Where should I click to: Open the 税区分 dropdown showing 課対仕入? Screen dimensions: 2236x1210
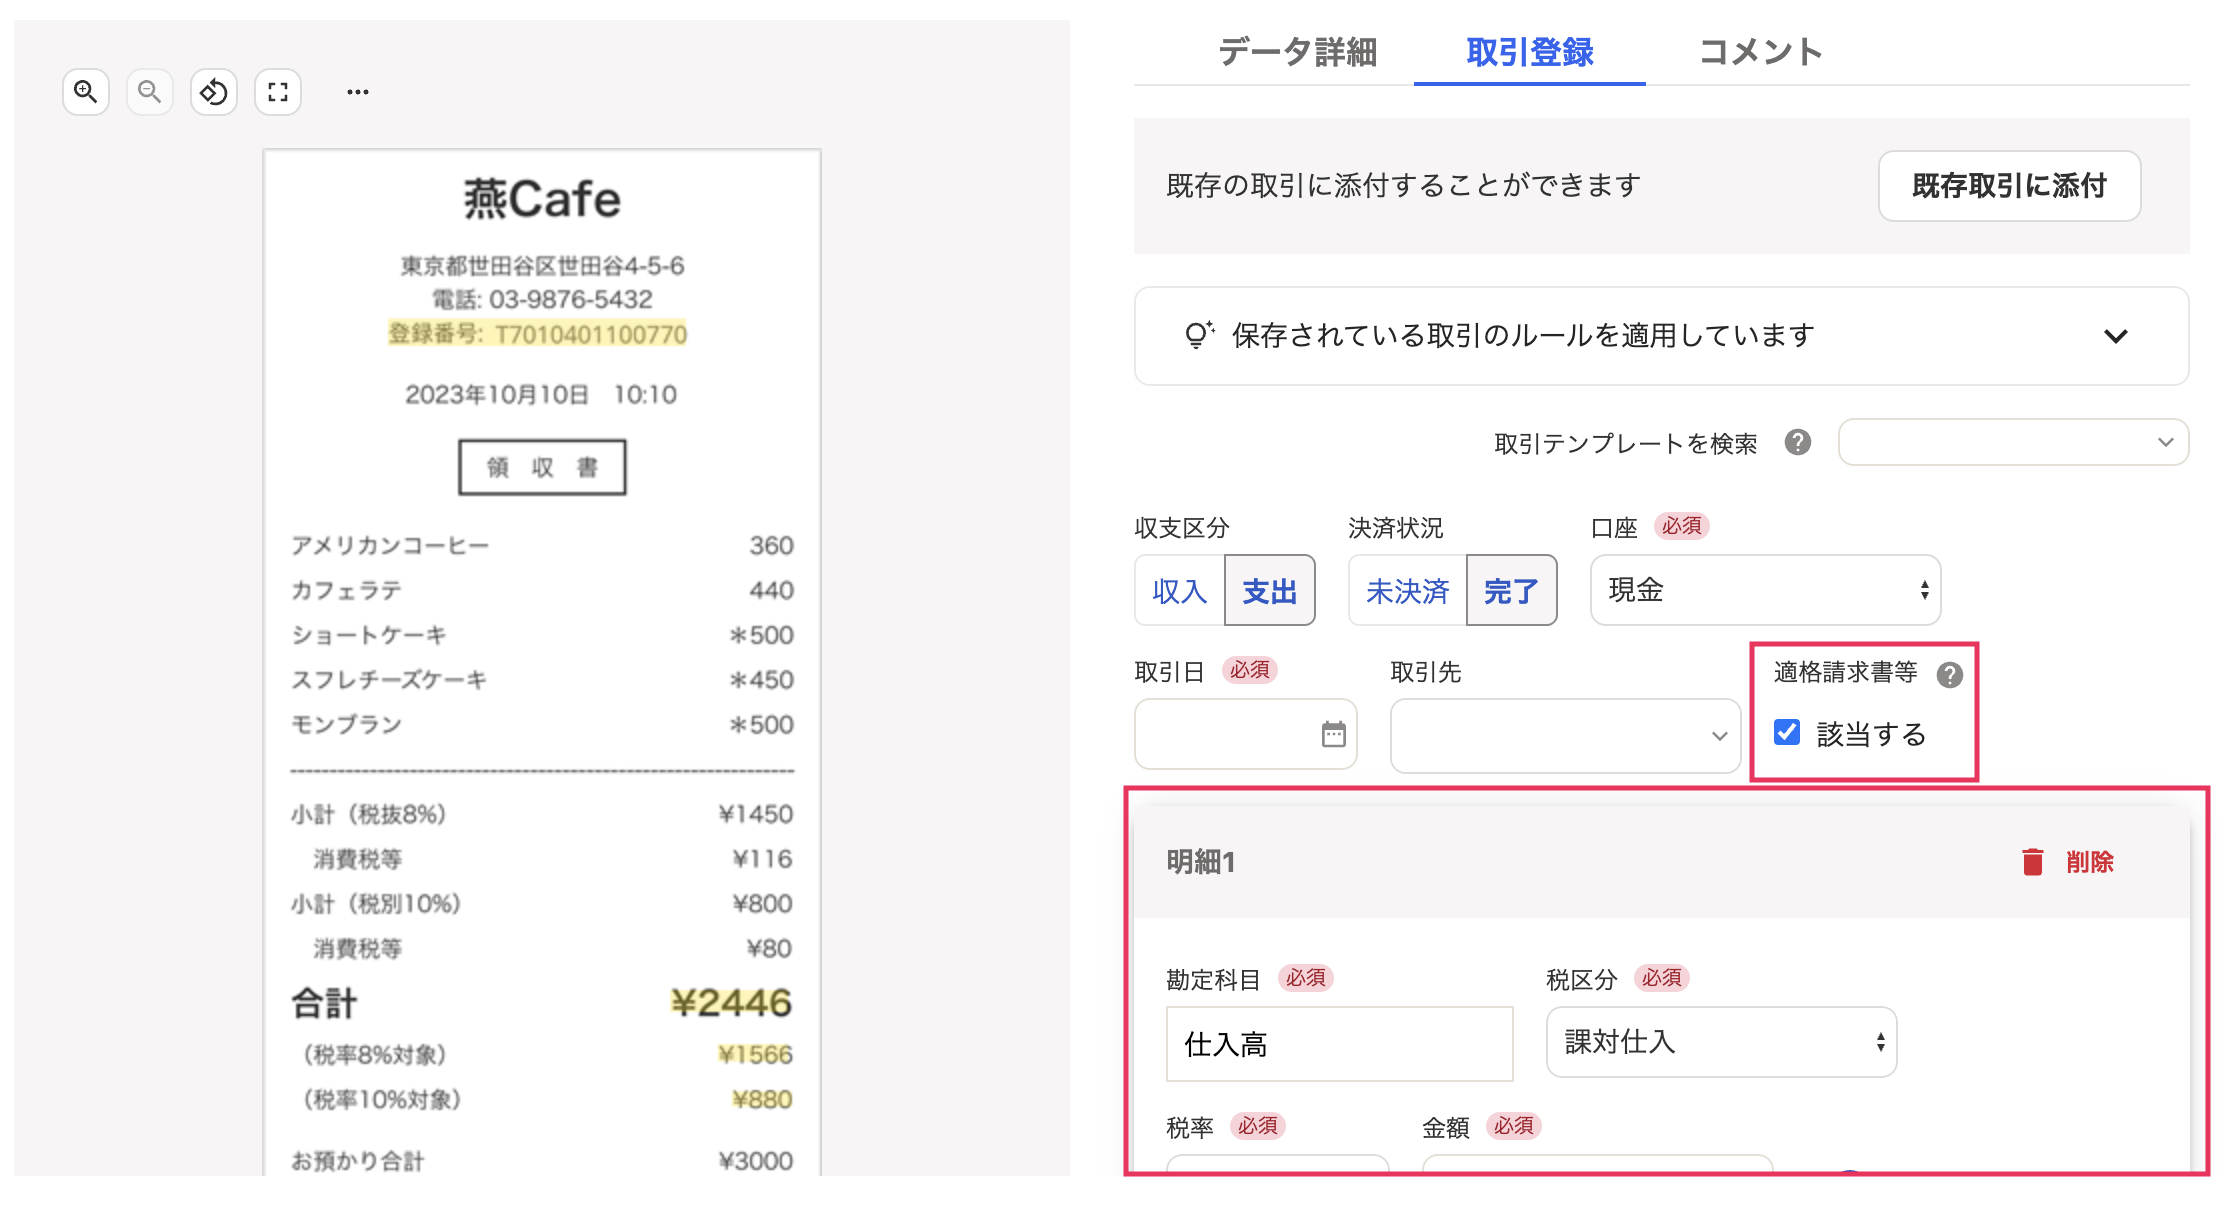pyautogui.click(x=1722, y=1042)
